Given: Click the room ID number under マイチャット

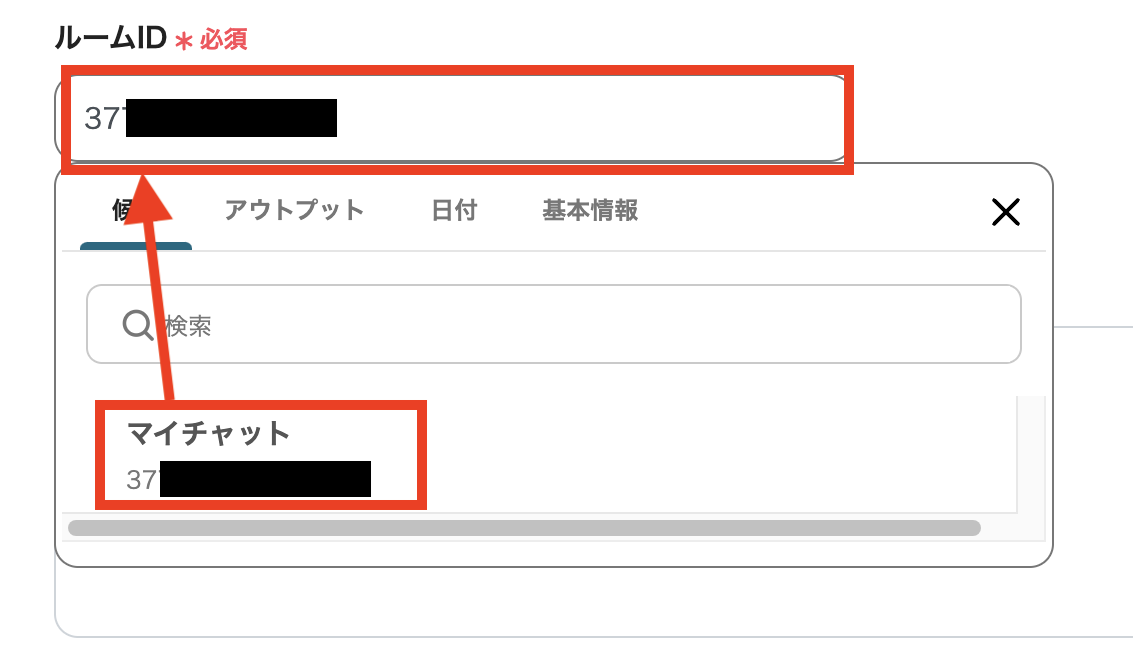Looking at the screenshot, I should (x=248, y=479).
